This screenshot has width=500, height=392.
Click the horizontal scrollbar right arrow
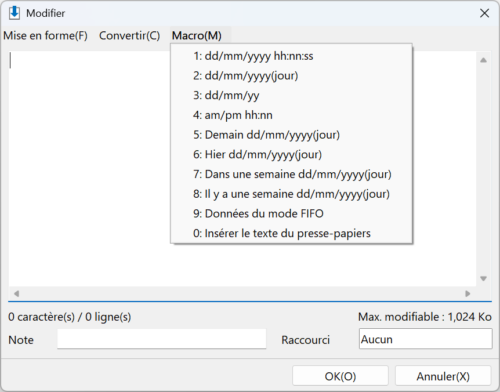click(x=468, y=293)
